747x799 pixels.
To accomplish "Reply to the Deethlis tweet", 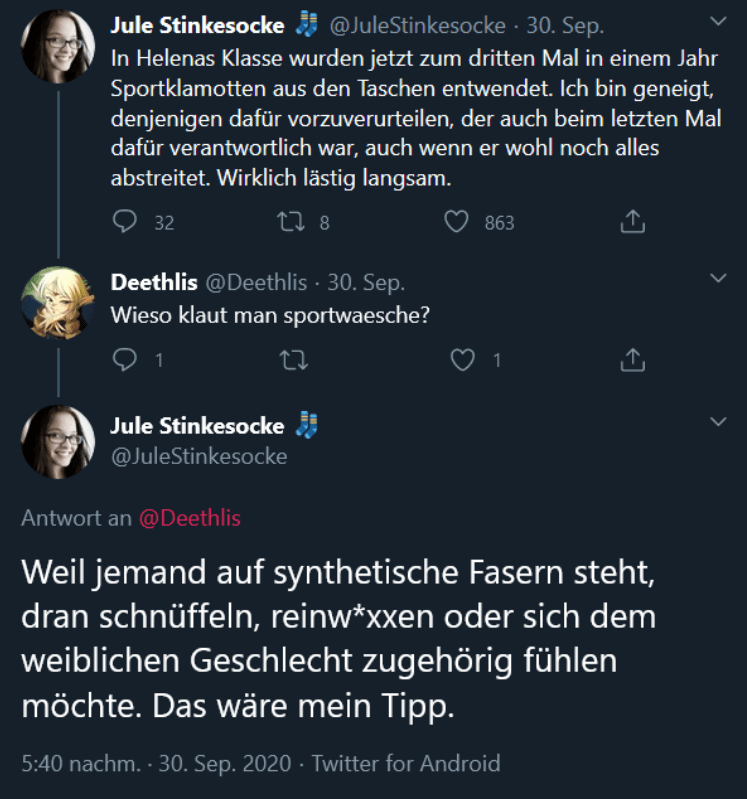I will [x=125, y=359].
